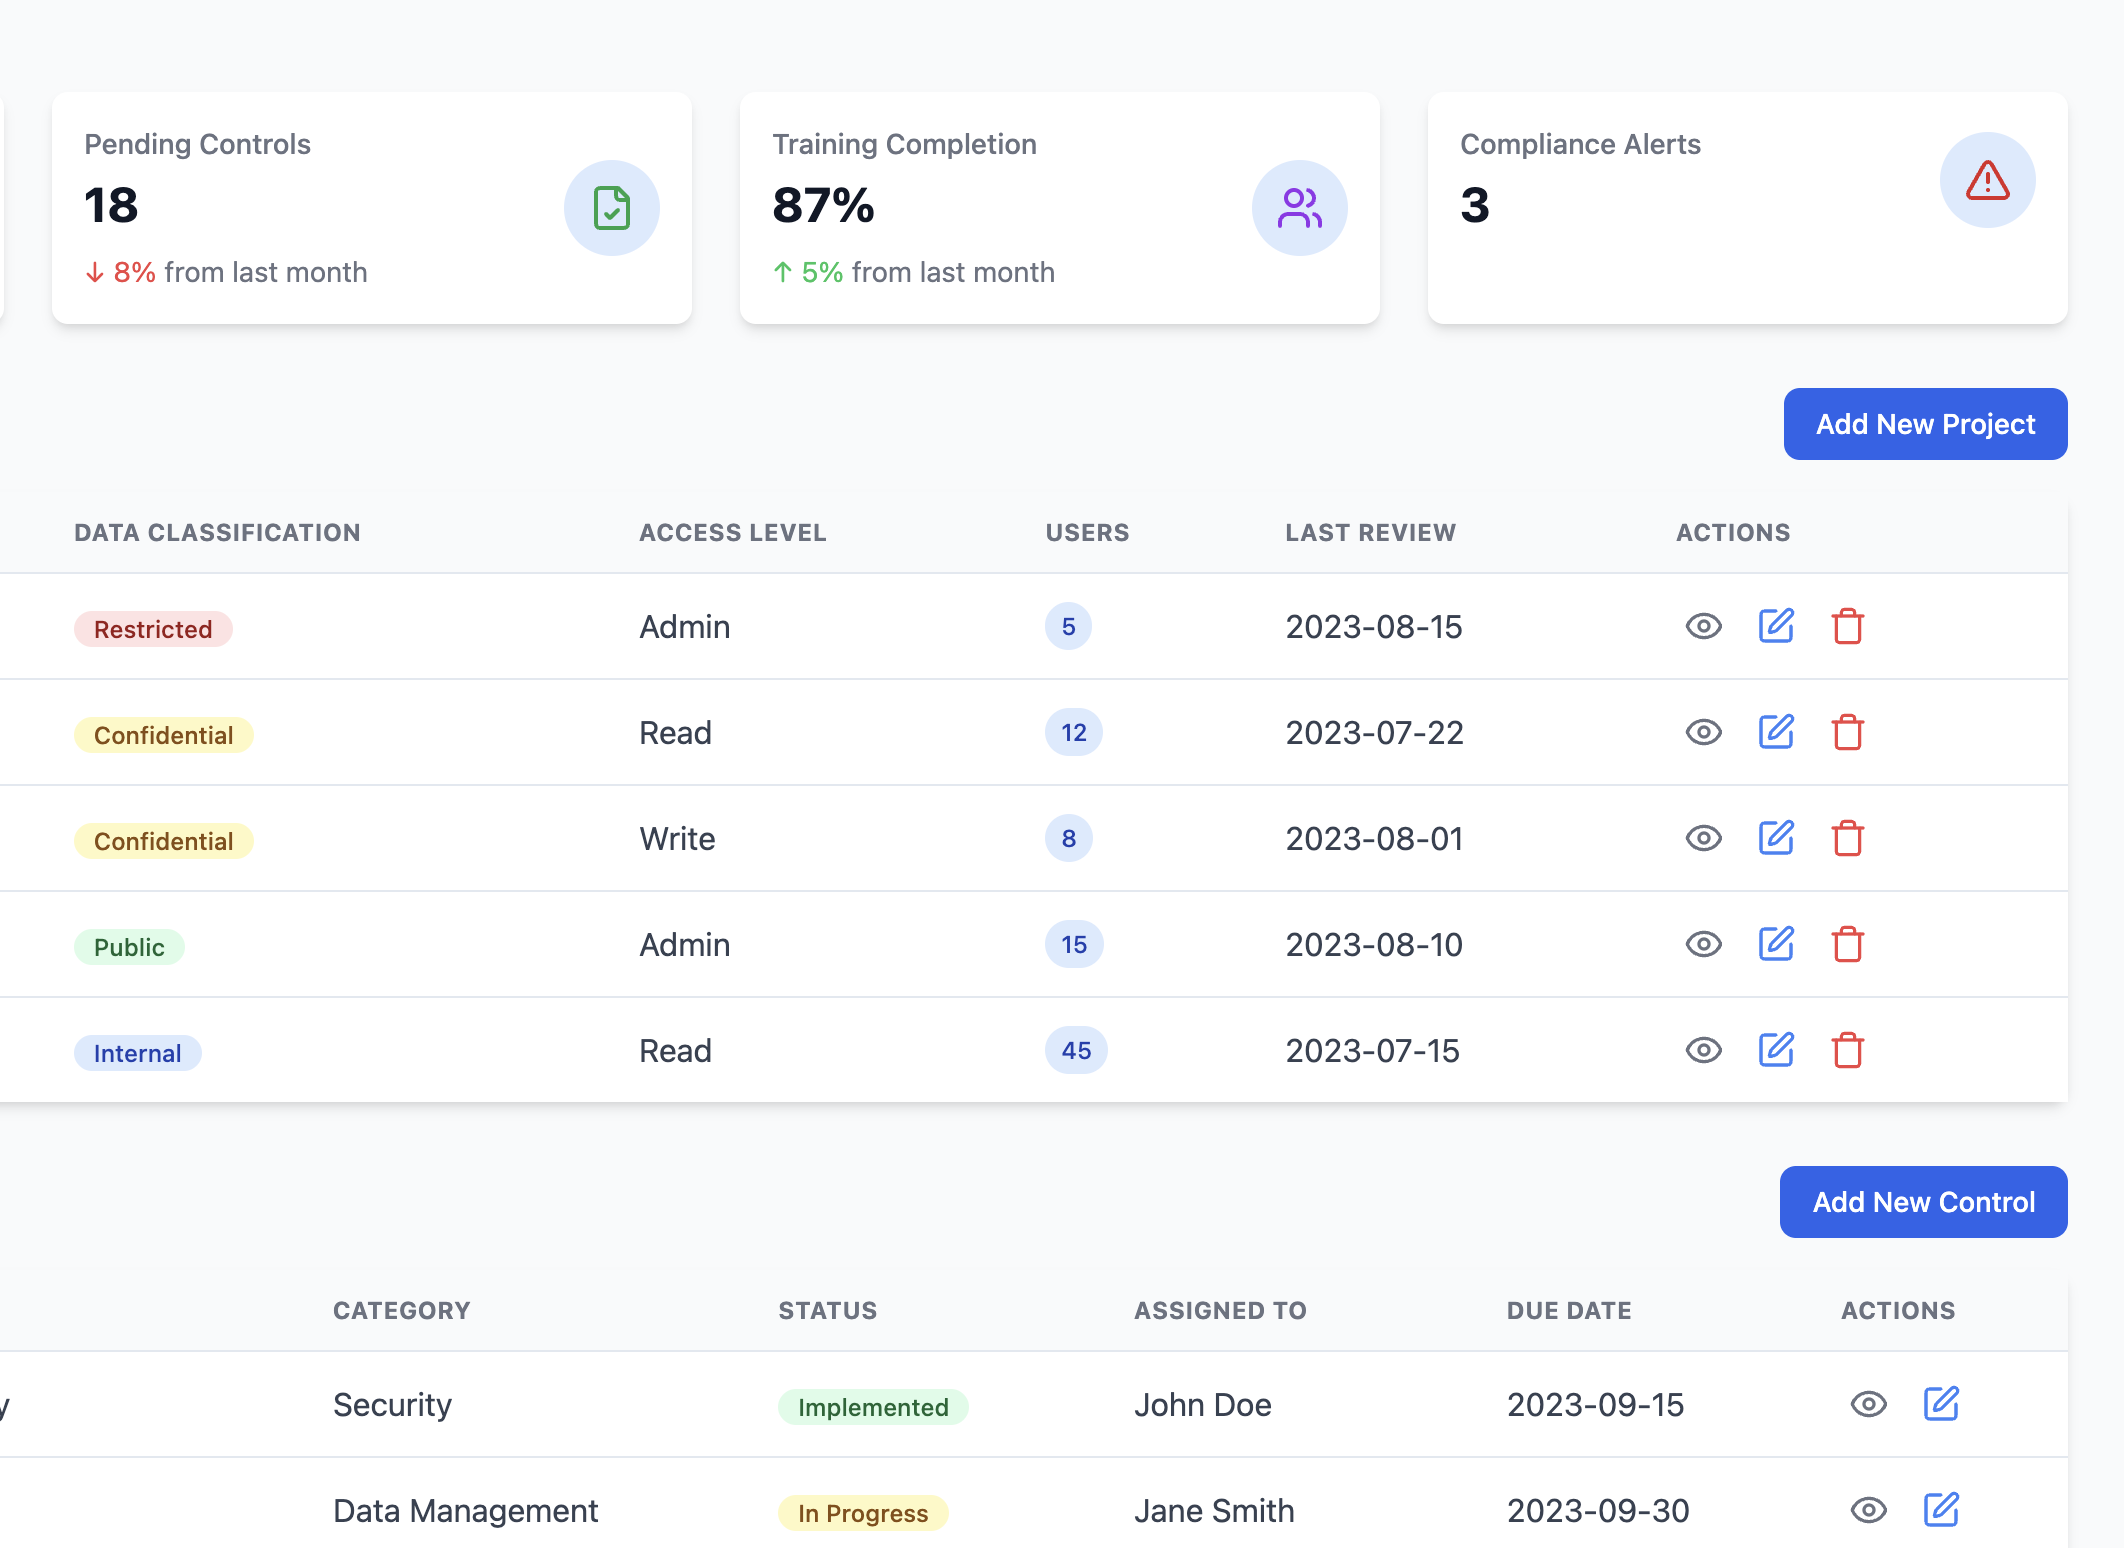View the Public Admin row eye icon

coord(1703,945)
